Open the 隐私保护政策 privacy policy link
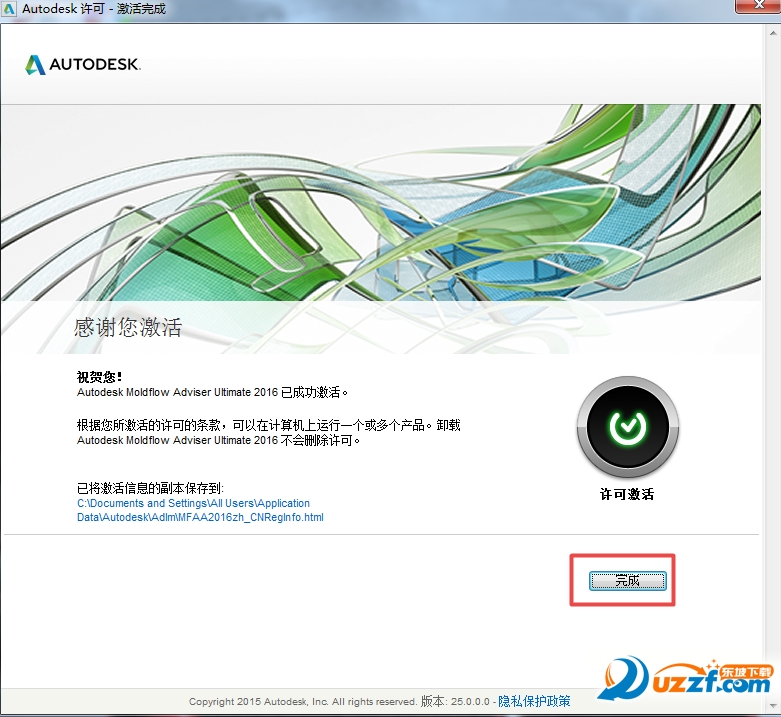 coord(534,701)
